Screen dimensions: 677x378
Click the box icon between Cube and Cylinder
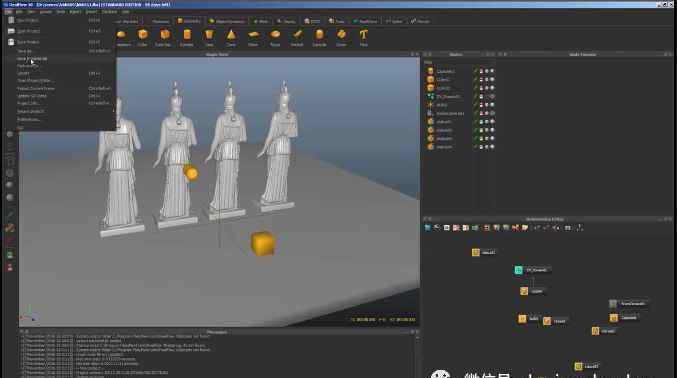[165, 35]
